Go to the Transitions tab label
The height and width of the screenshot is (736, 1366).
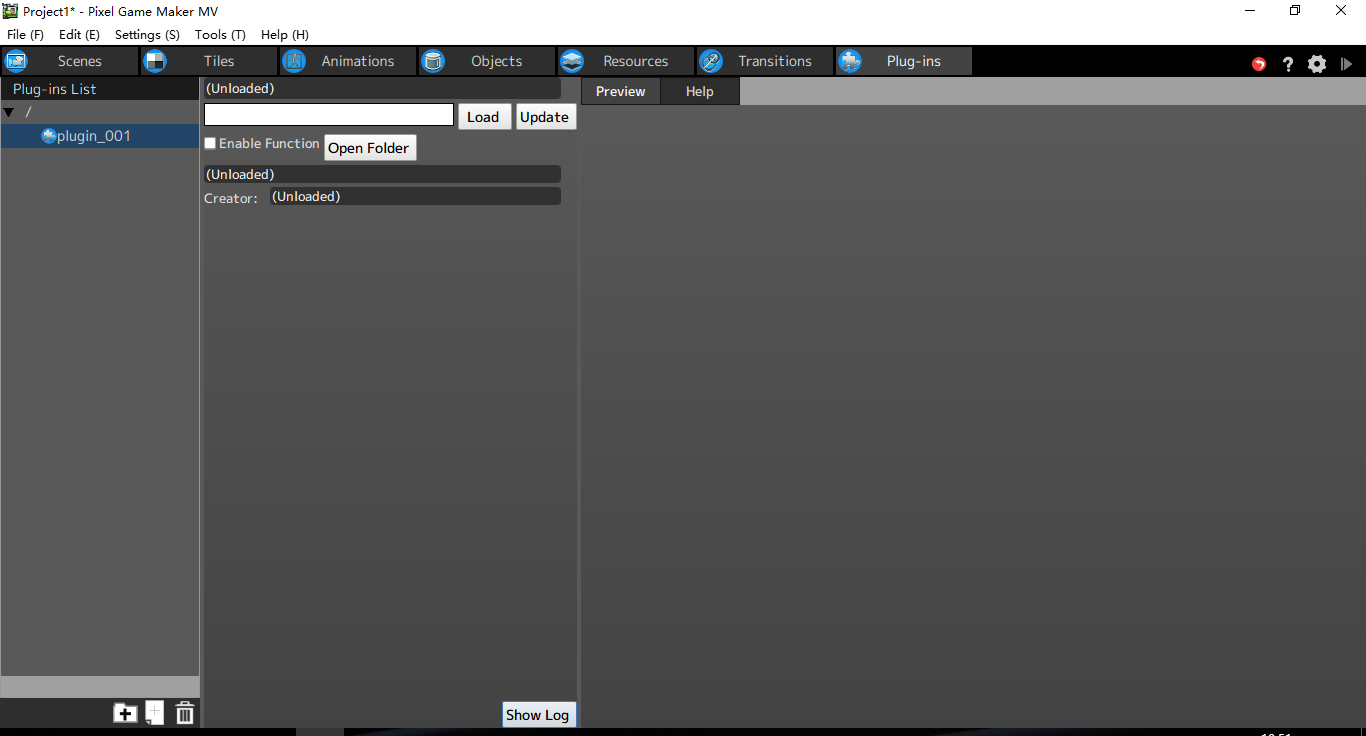775,61
